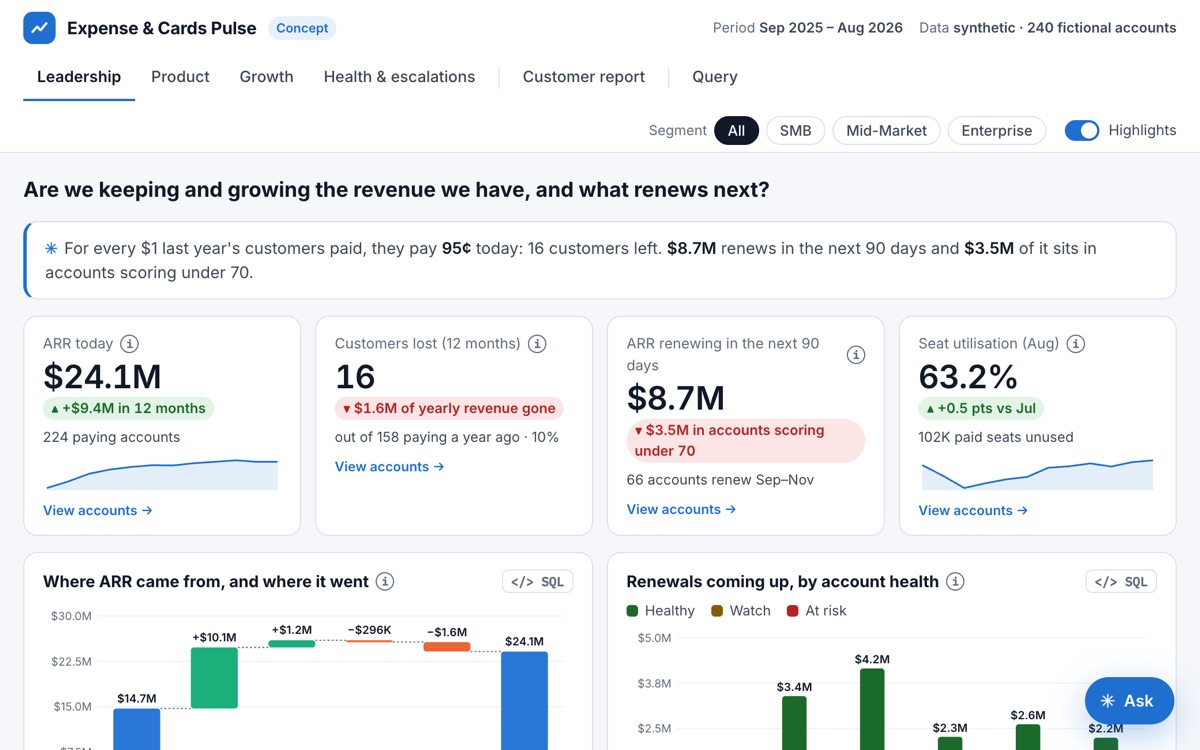Click the ARR today sparkline chart

(x=162, y=474)
